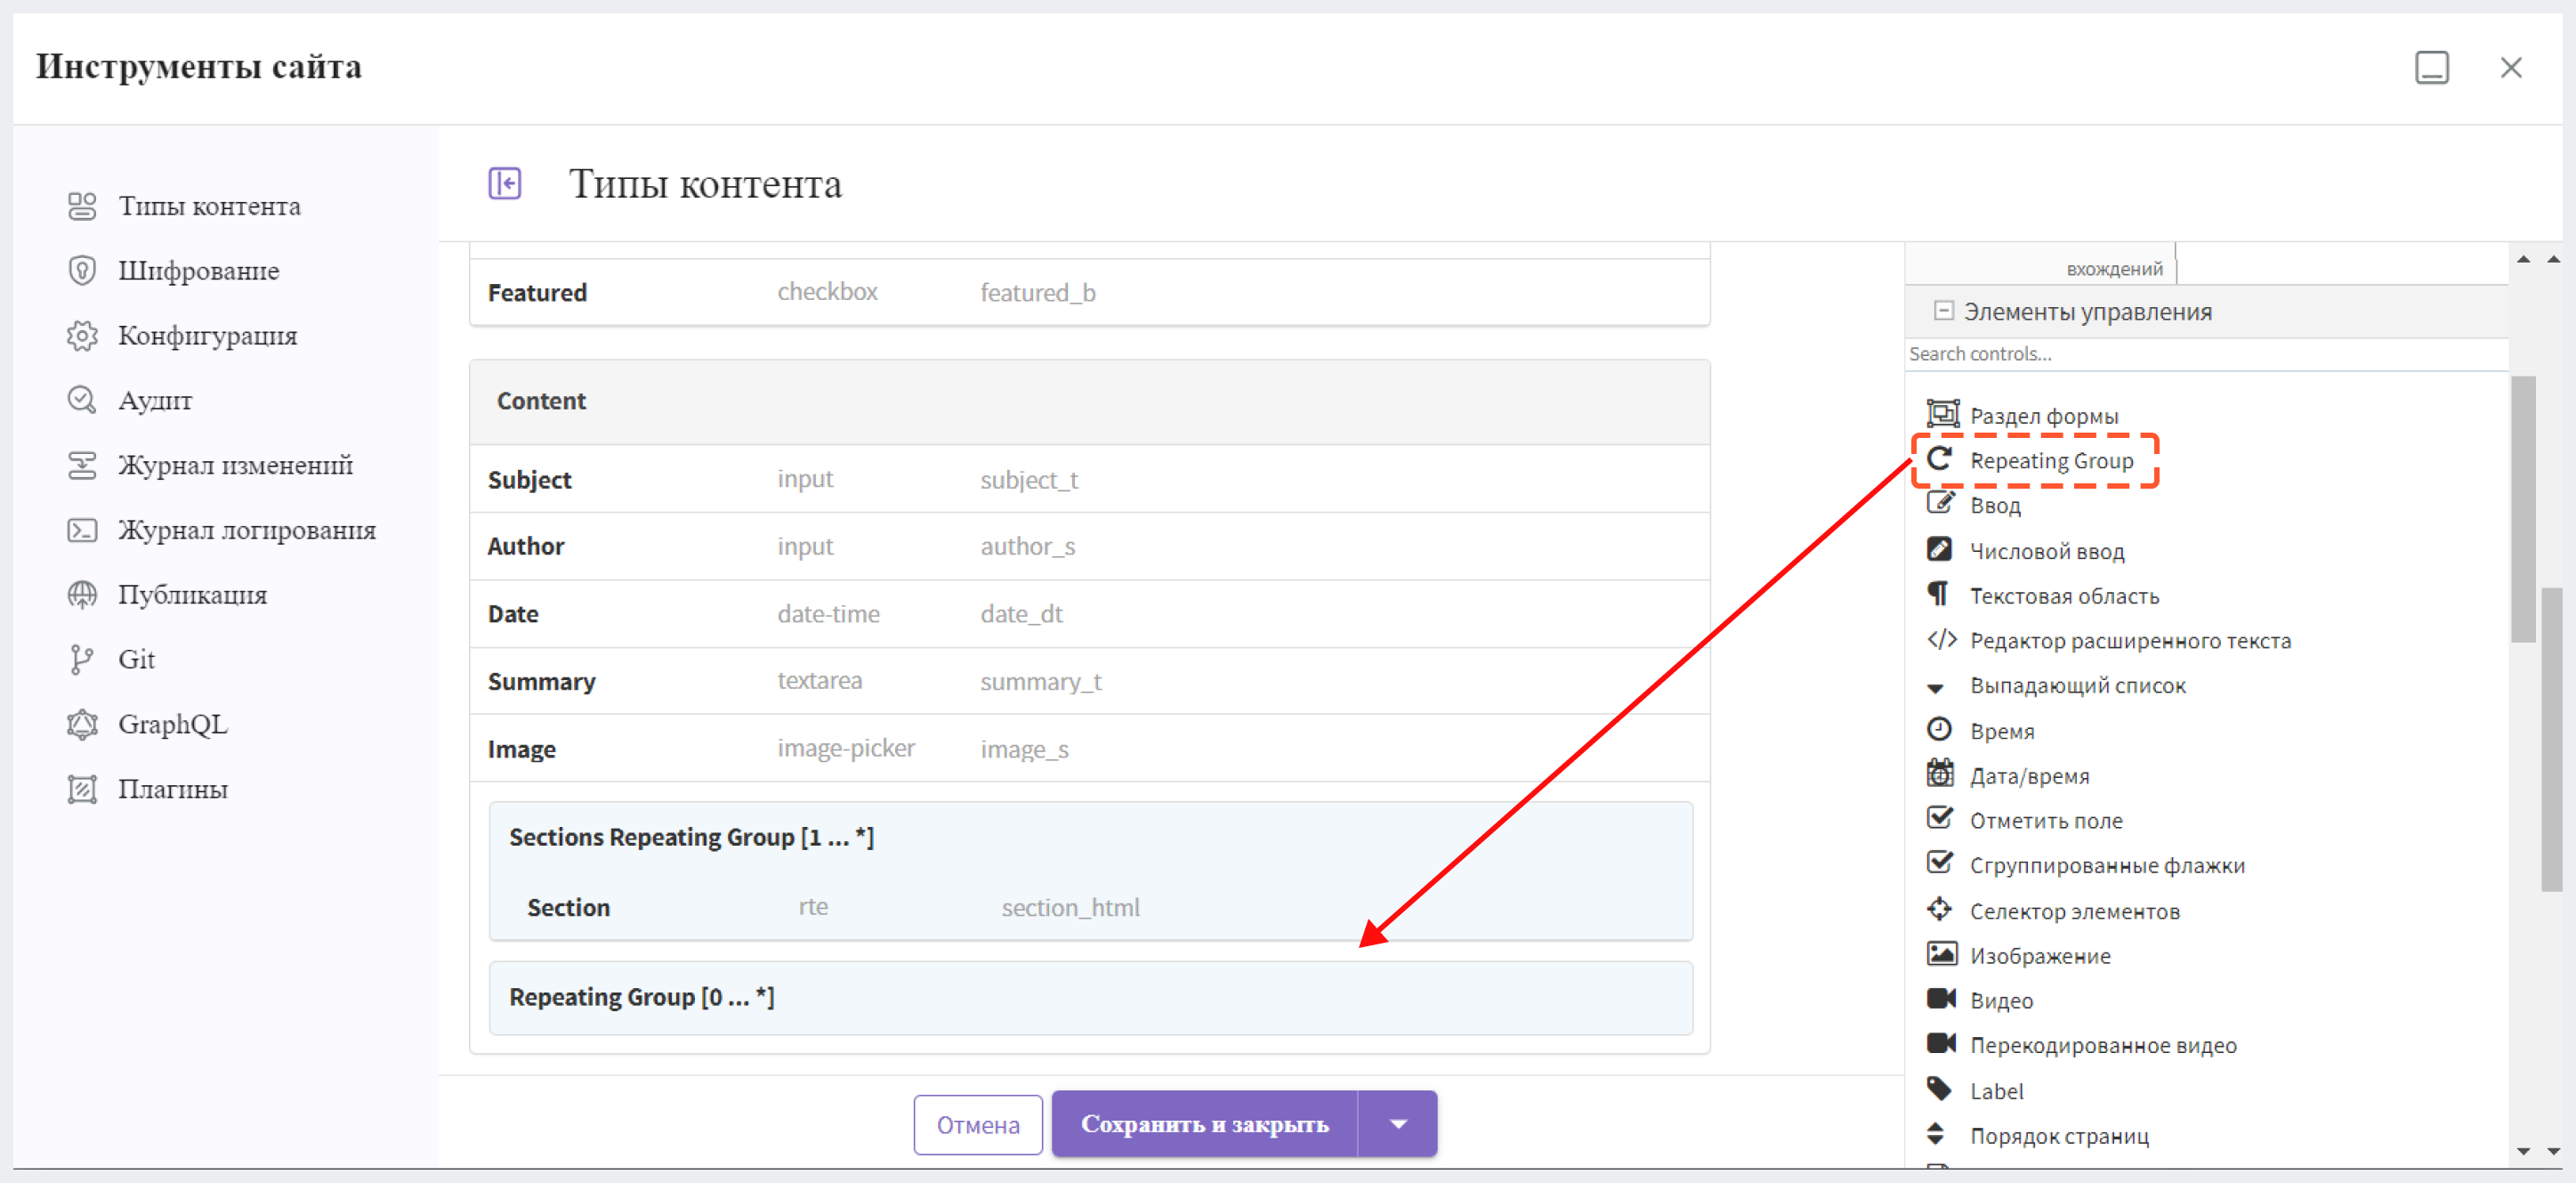The image size is (2576, 1183).
Task: Click the Текстовая область control label
Action: tap(2064, 596)
